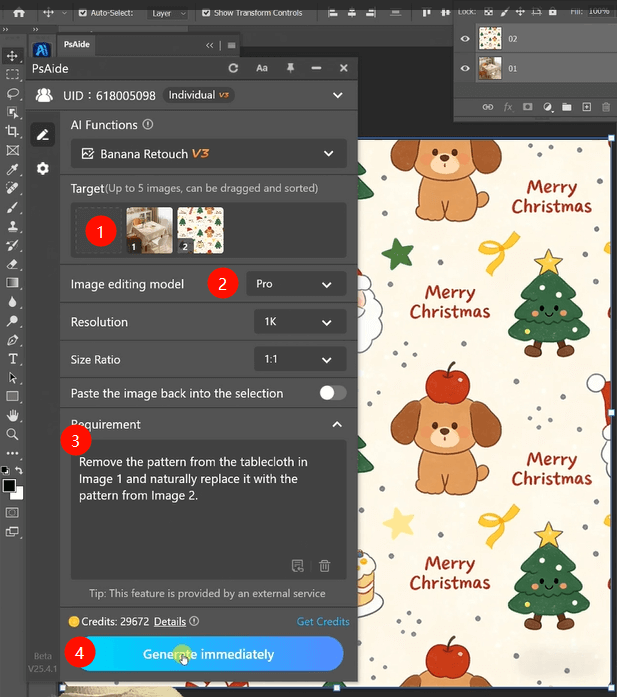Select the Crop tool
The image size is (617, 697).
[x=12, y=131]
